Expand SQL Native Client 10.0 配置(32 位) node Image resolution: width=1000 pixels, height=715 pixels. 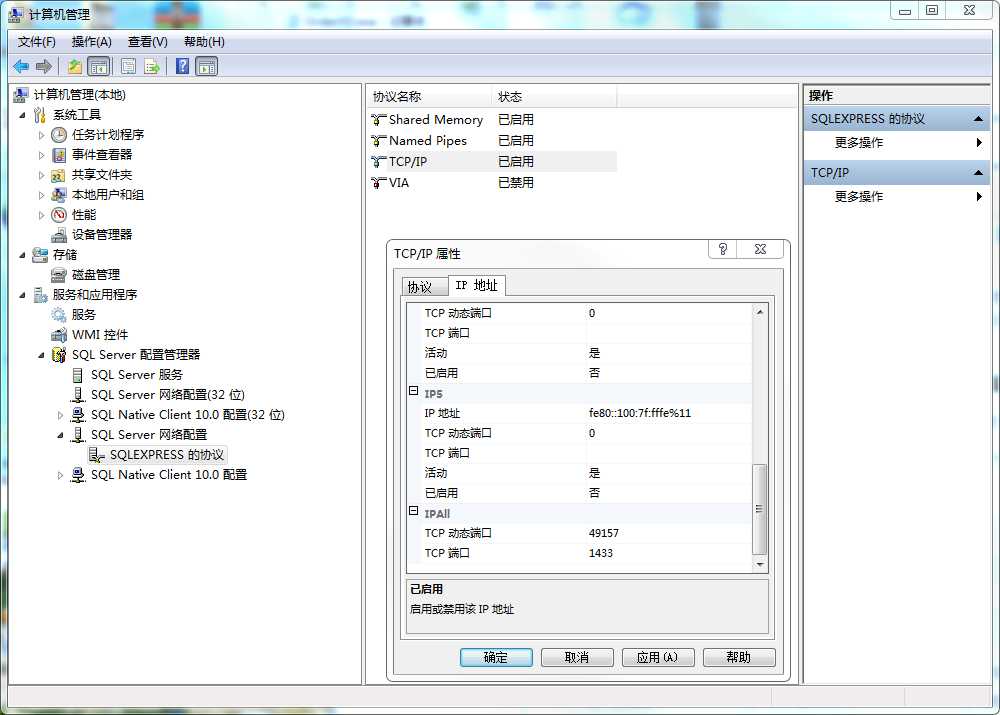click(x=61, y=415)
